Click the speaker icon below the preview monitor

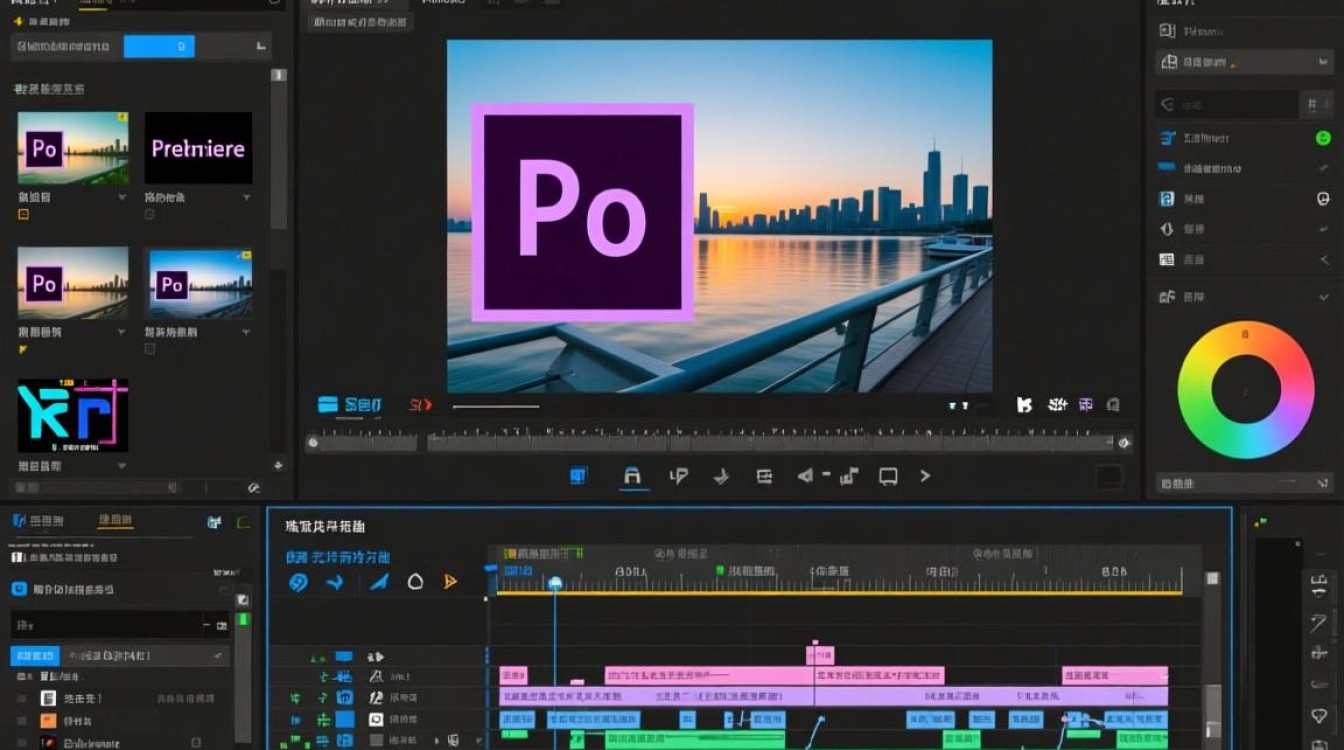805,477
